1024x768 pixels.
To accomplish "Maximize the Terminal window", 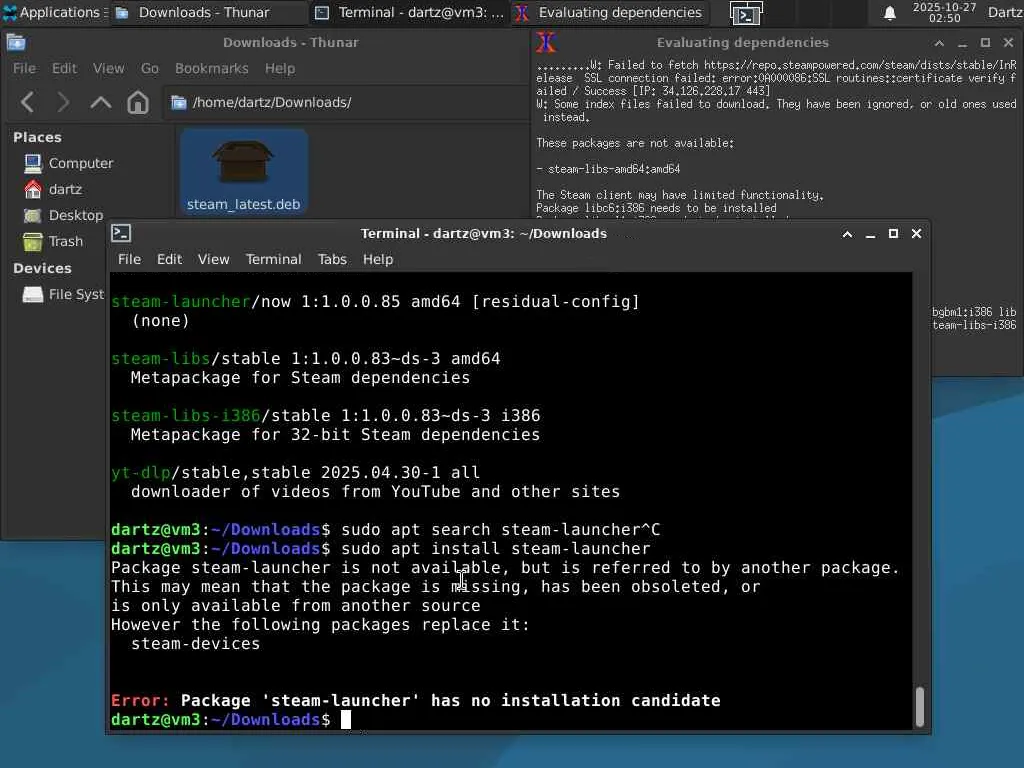I will point(893,234).
